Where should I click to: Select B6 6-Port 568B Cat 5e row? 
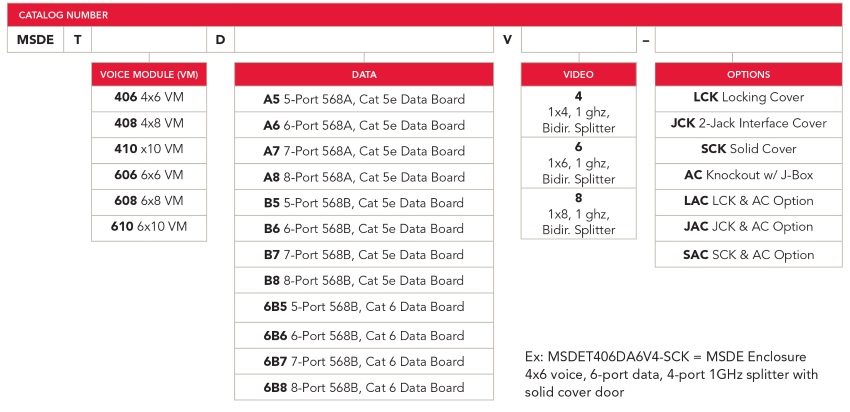point(364,228)
